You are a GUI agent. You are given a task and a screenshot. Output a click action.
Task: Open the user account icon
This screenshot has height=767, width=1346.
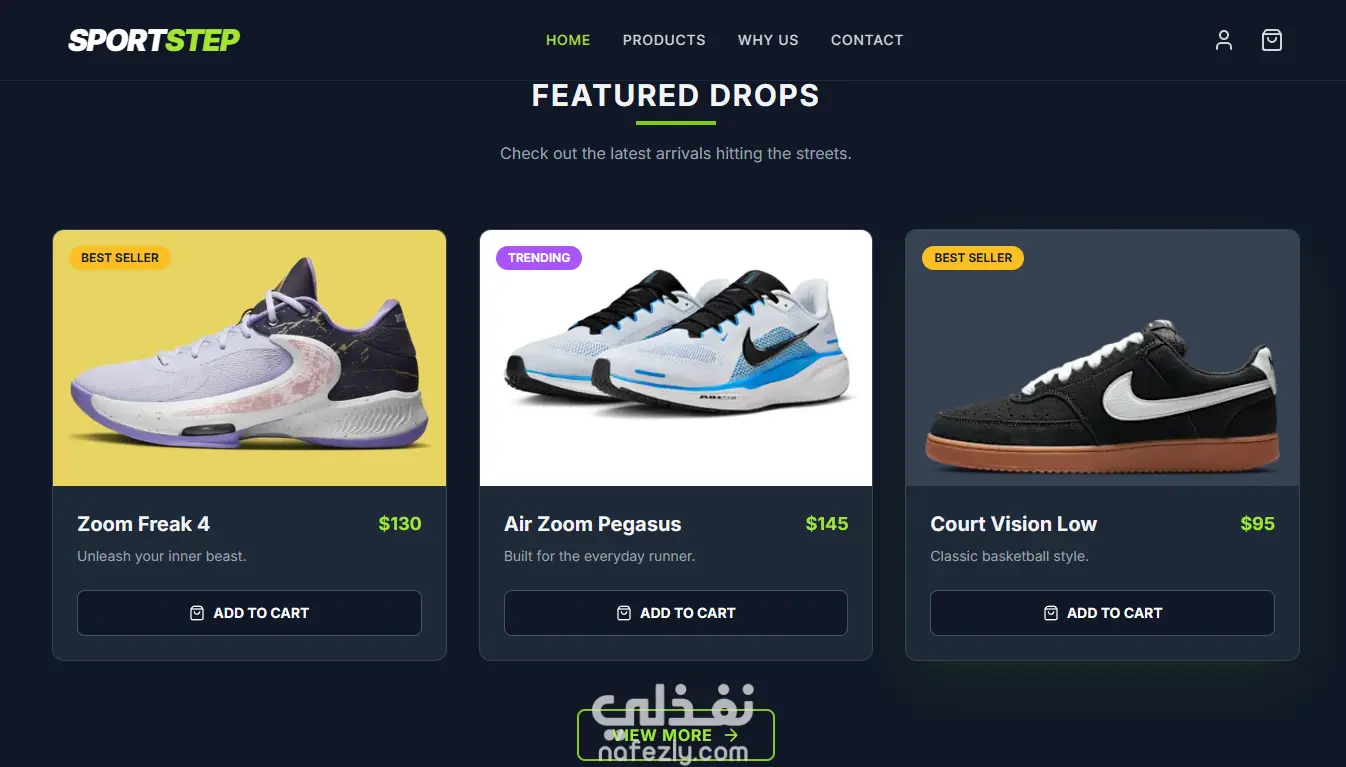[x=1223, y=40]
